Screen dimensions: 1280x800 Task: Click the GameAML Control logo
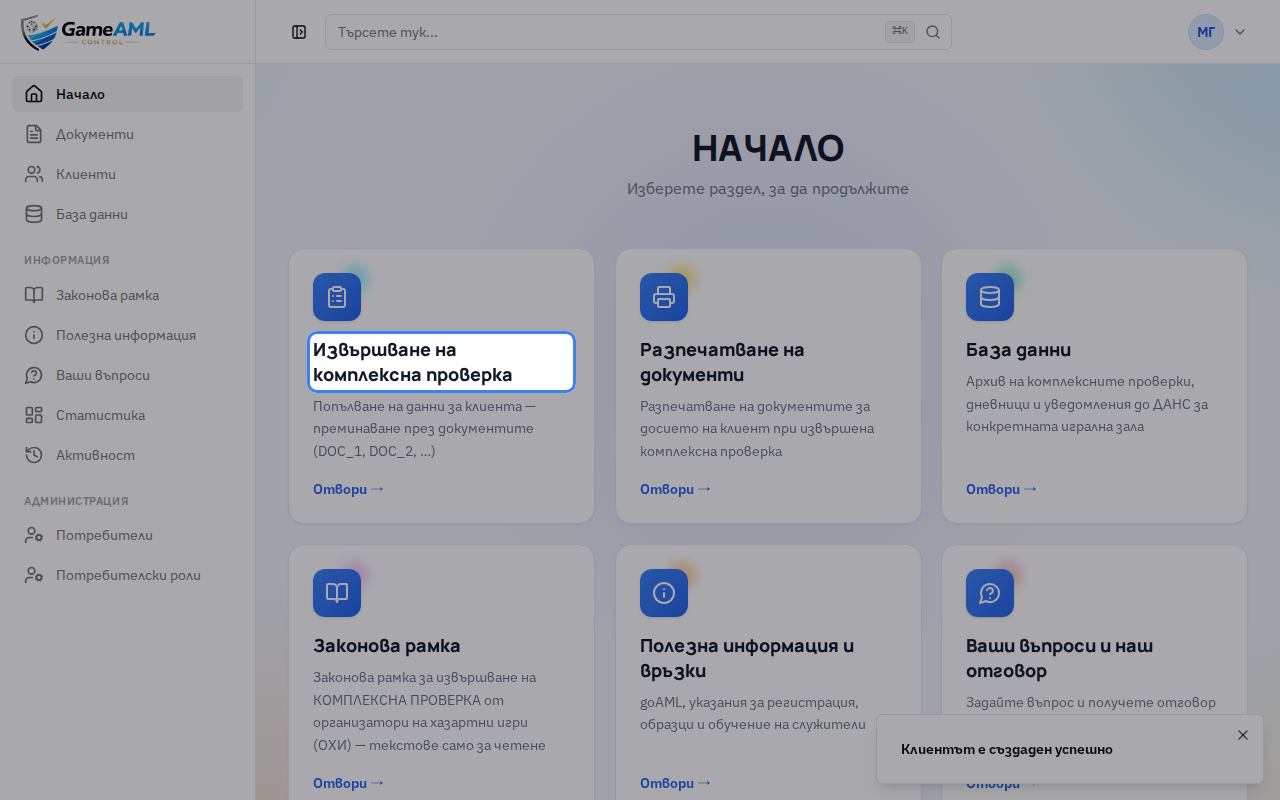pyautogui.click(x=88, y=32)
